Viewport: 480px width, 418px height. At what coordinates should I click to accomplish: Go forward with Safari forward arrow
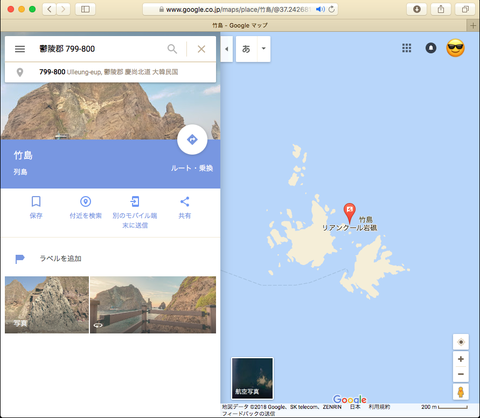(x=63, y=9)
